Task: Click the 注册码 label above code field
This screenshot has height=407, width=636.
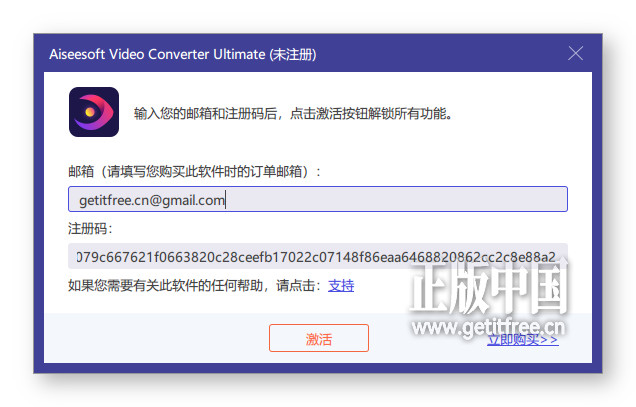Action: pyautogui.click(x=90, y=228)
